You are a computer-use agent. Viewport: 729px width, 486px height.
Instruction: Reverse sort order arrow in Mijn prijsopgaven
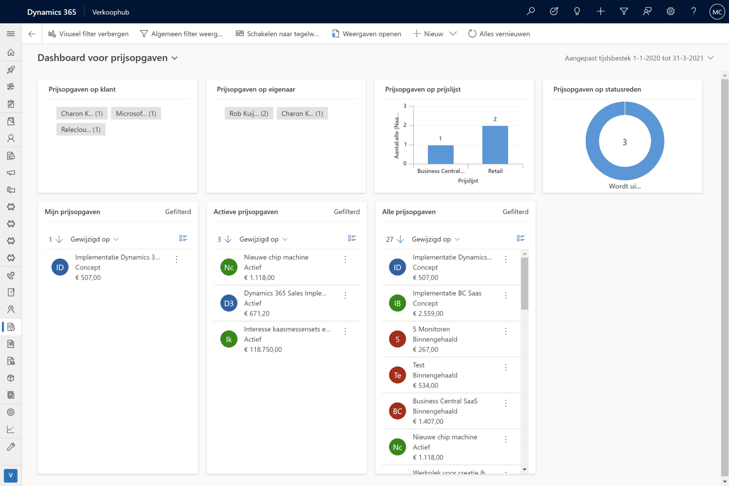(59, 239)
